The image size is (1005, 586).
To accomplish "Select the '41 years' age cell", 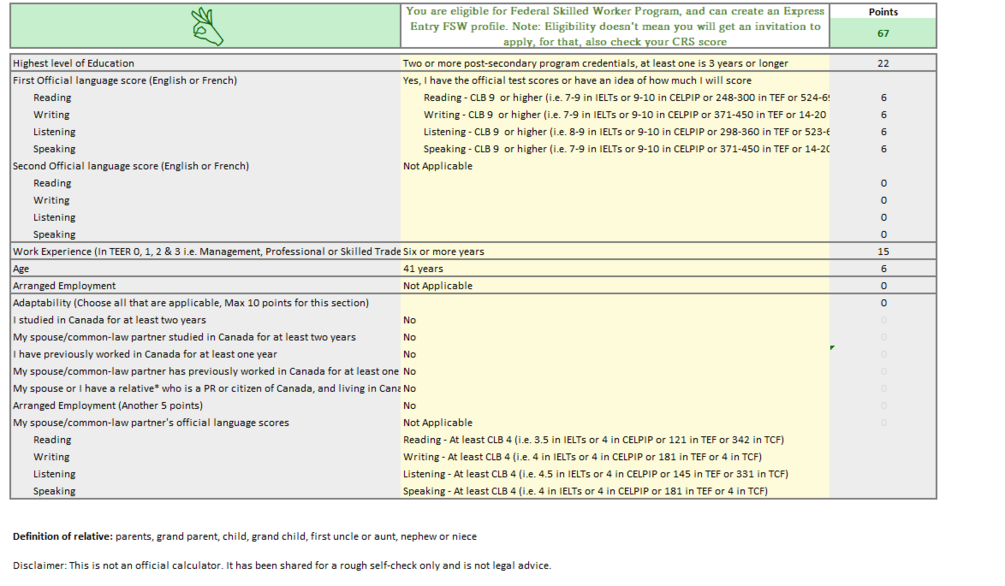I will pos(615,269).
